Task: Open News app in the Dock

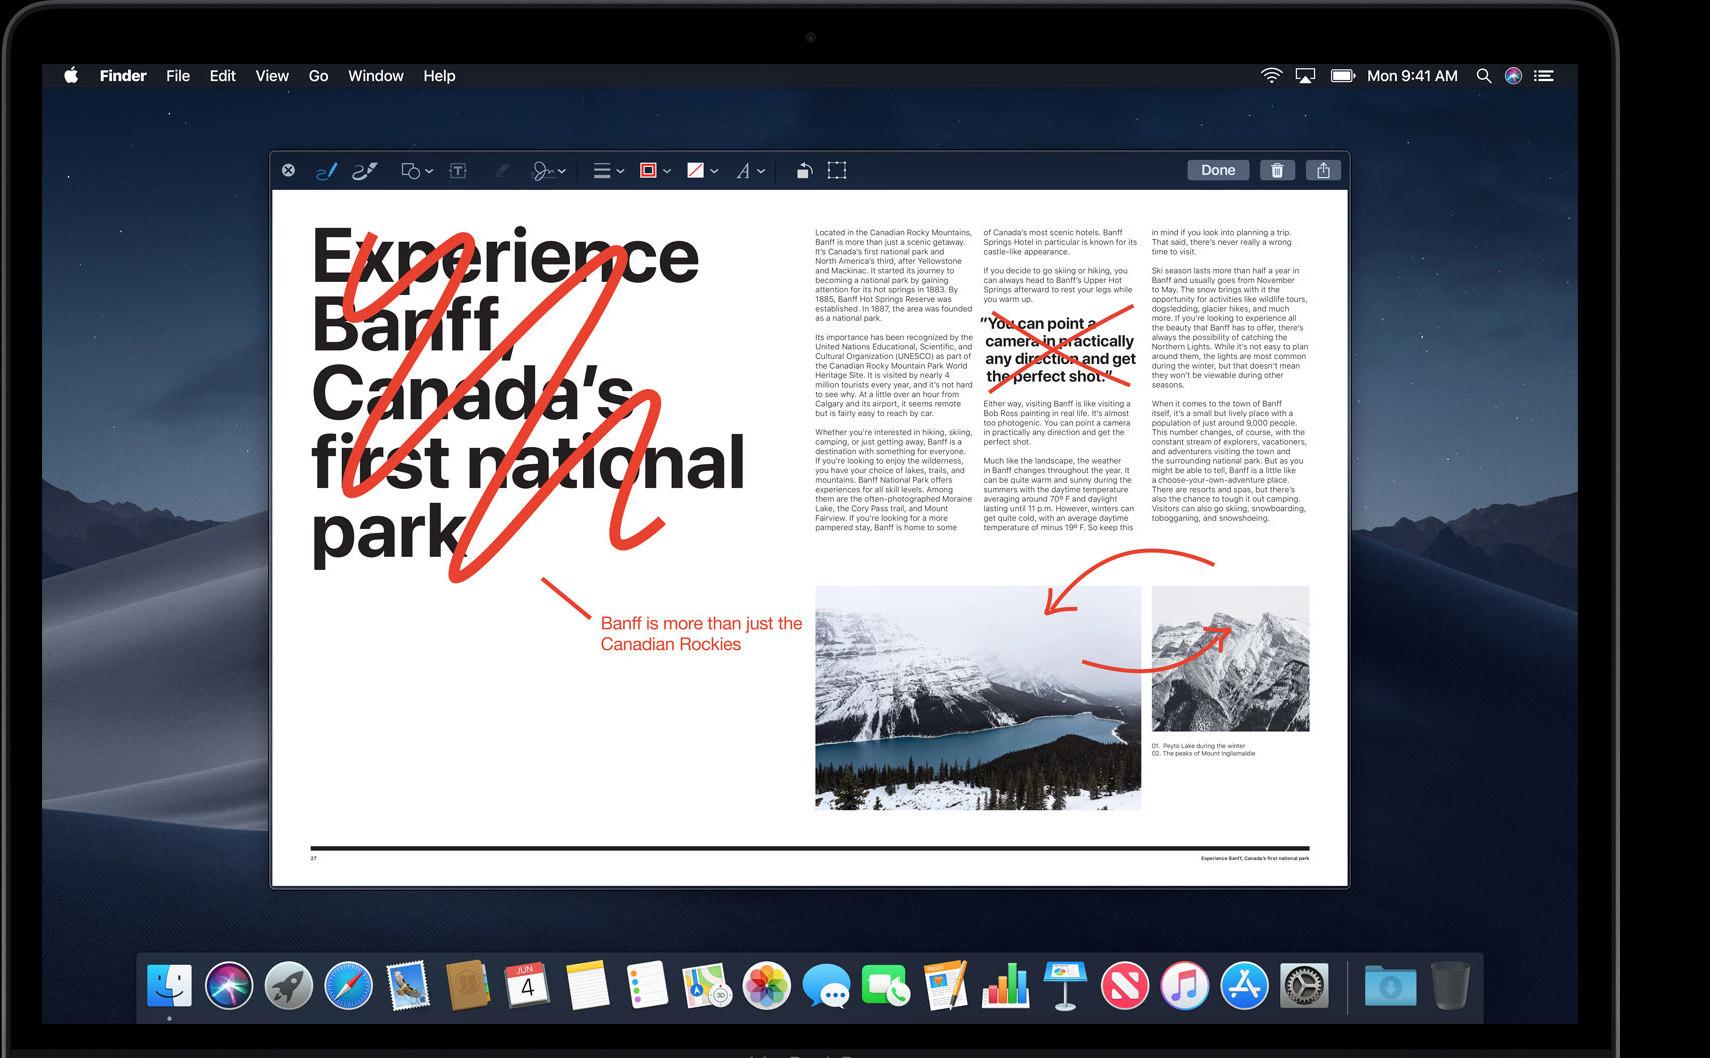Action: 1125,986
